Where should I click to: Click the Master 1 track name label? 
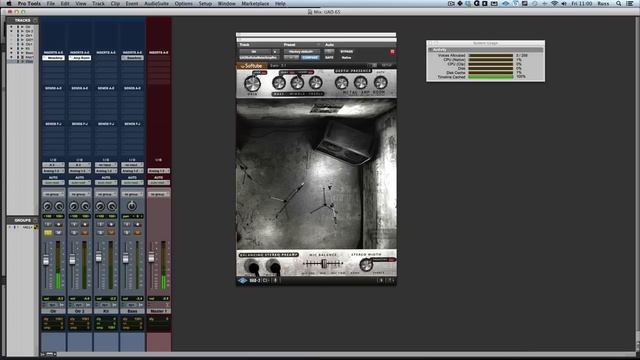point(159,311)
